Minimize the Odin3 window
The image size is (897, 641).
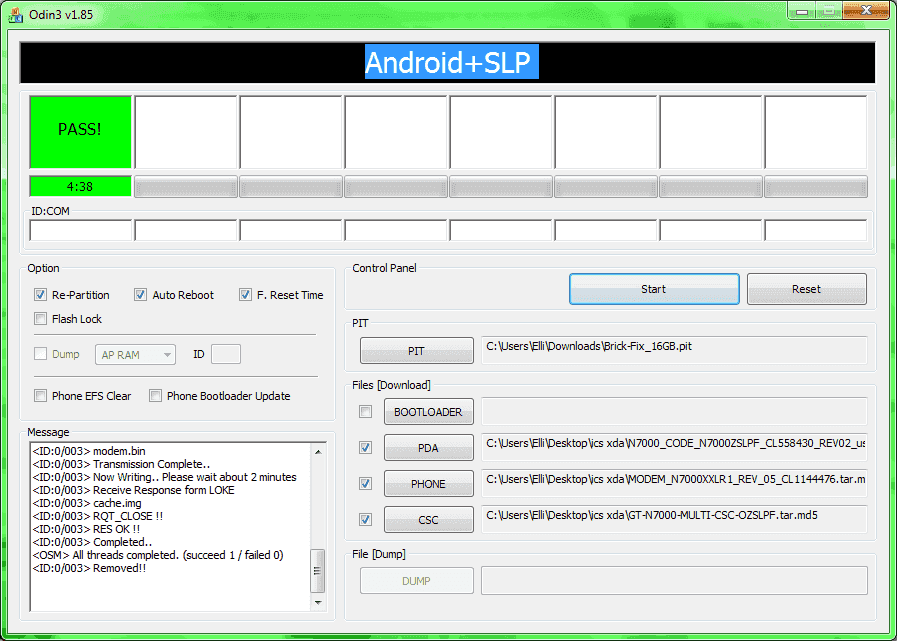point(802,10)
